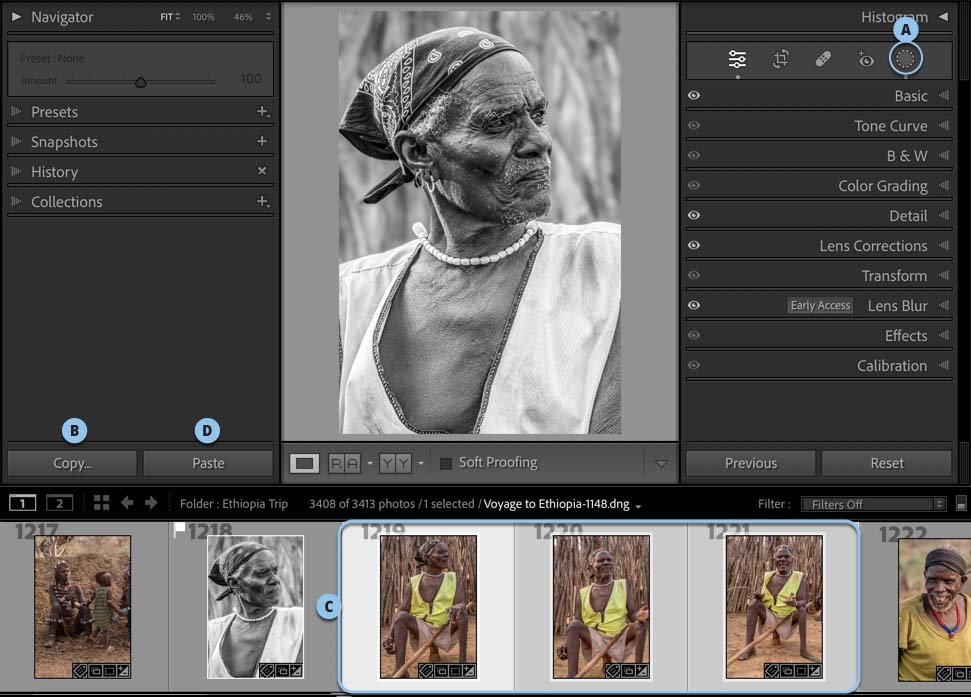Click the Previous button
Viewport: 971px width, 697px height.
[751, 463]
